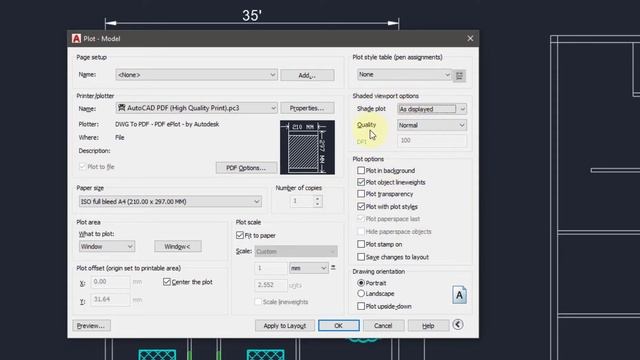The image size is (640, 360).
Task: Uncheck Fit to paper
Action: pyautogui.click(x=240, y=235)
